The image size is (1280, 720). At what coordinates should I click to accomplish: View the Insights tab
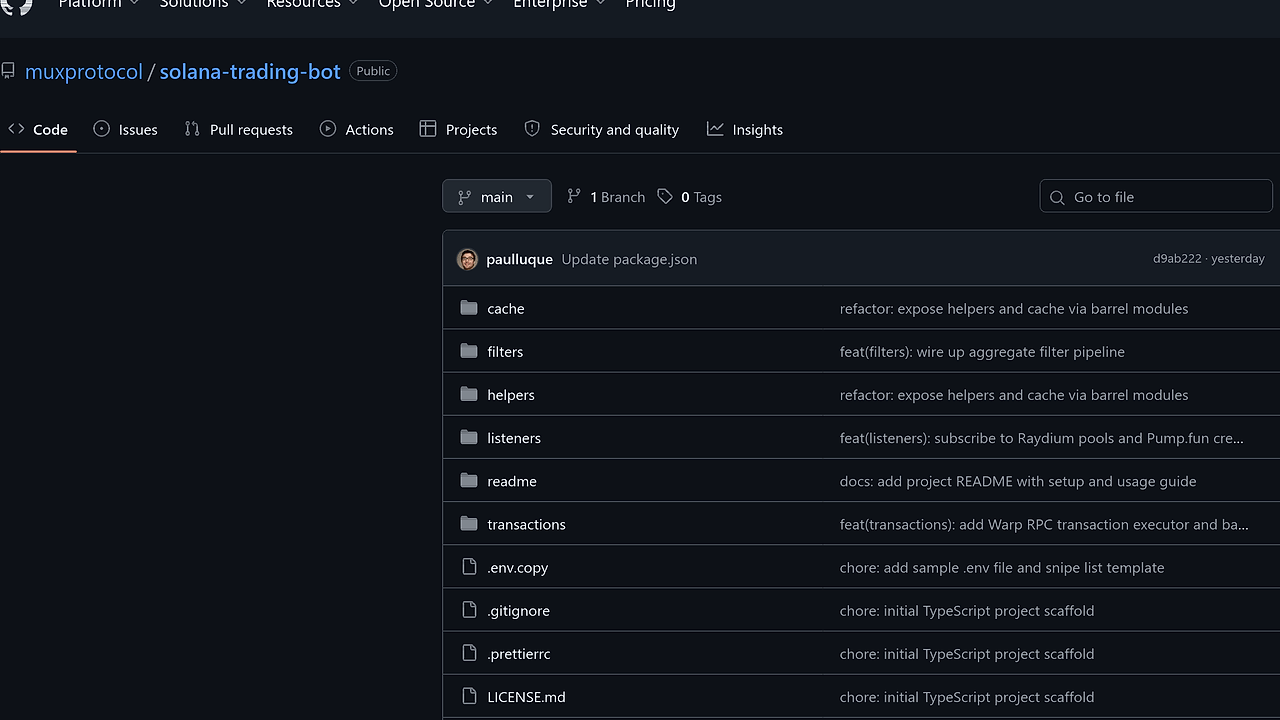pos(745,130)
